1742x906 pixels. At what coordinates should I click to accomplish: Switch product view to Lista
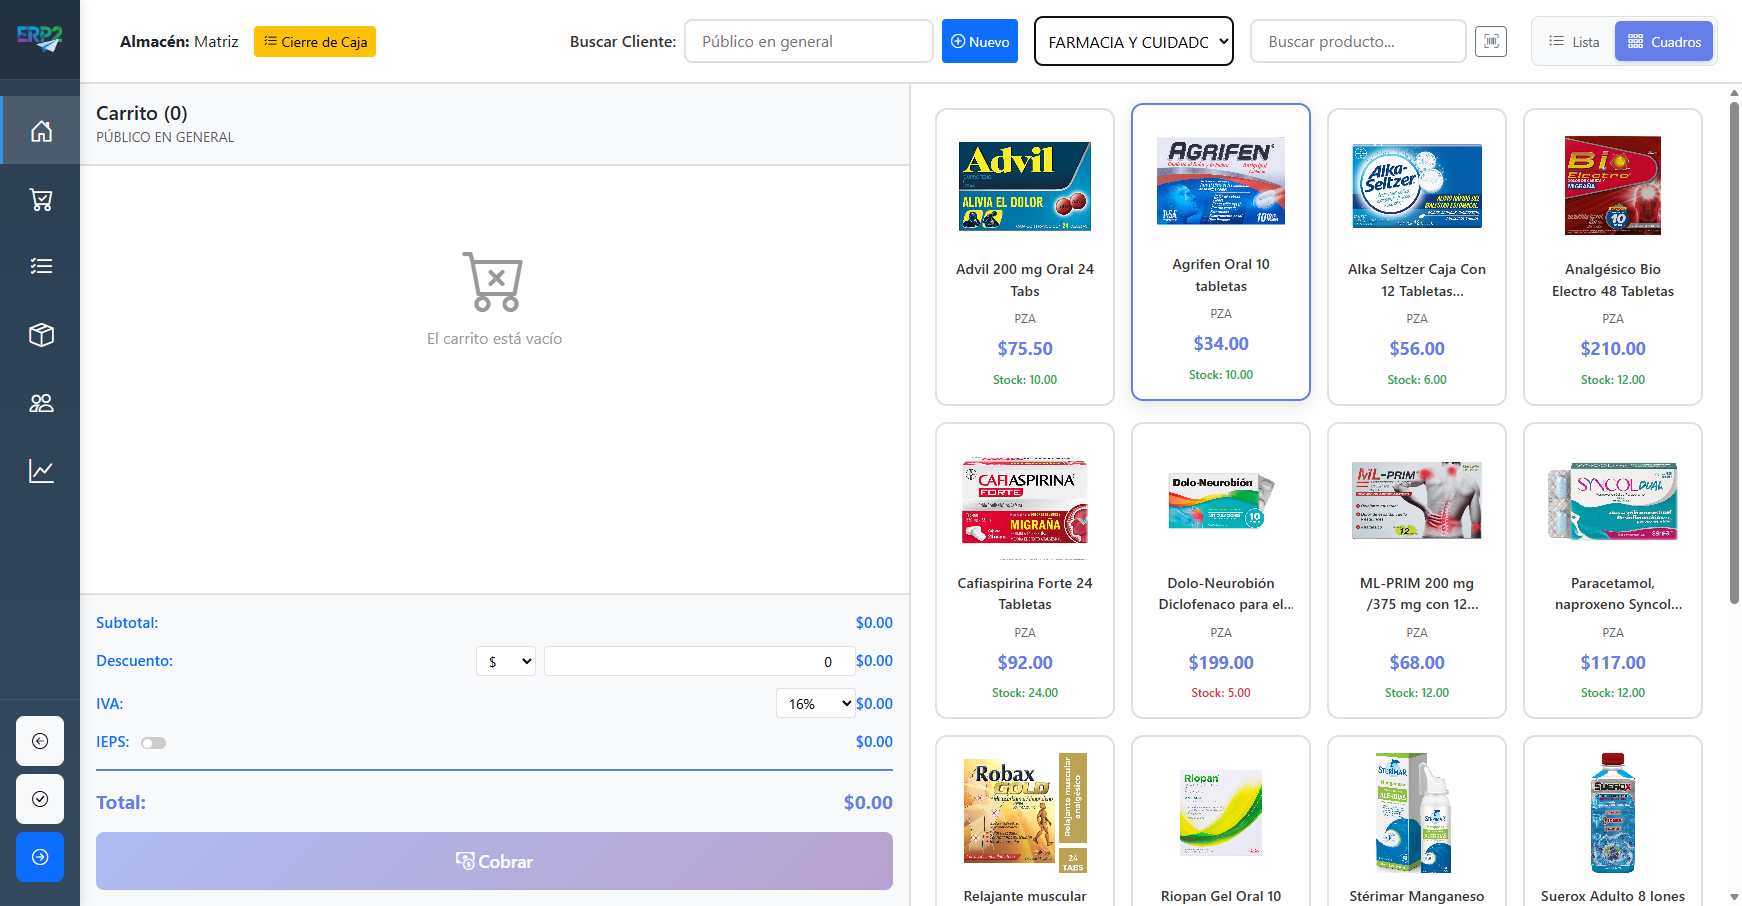tap(1572, 41)
